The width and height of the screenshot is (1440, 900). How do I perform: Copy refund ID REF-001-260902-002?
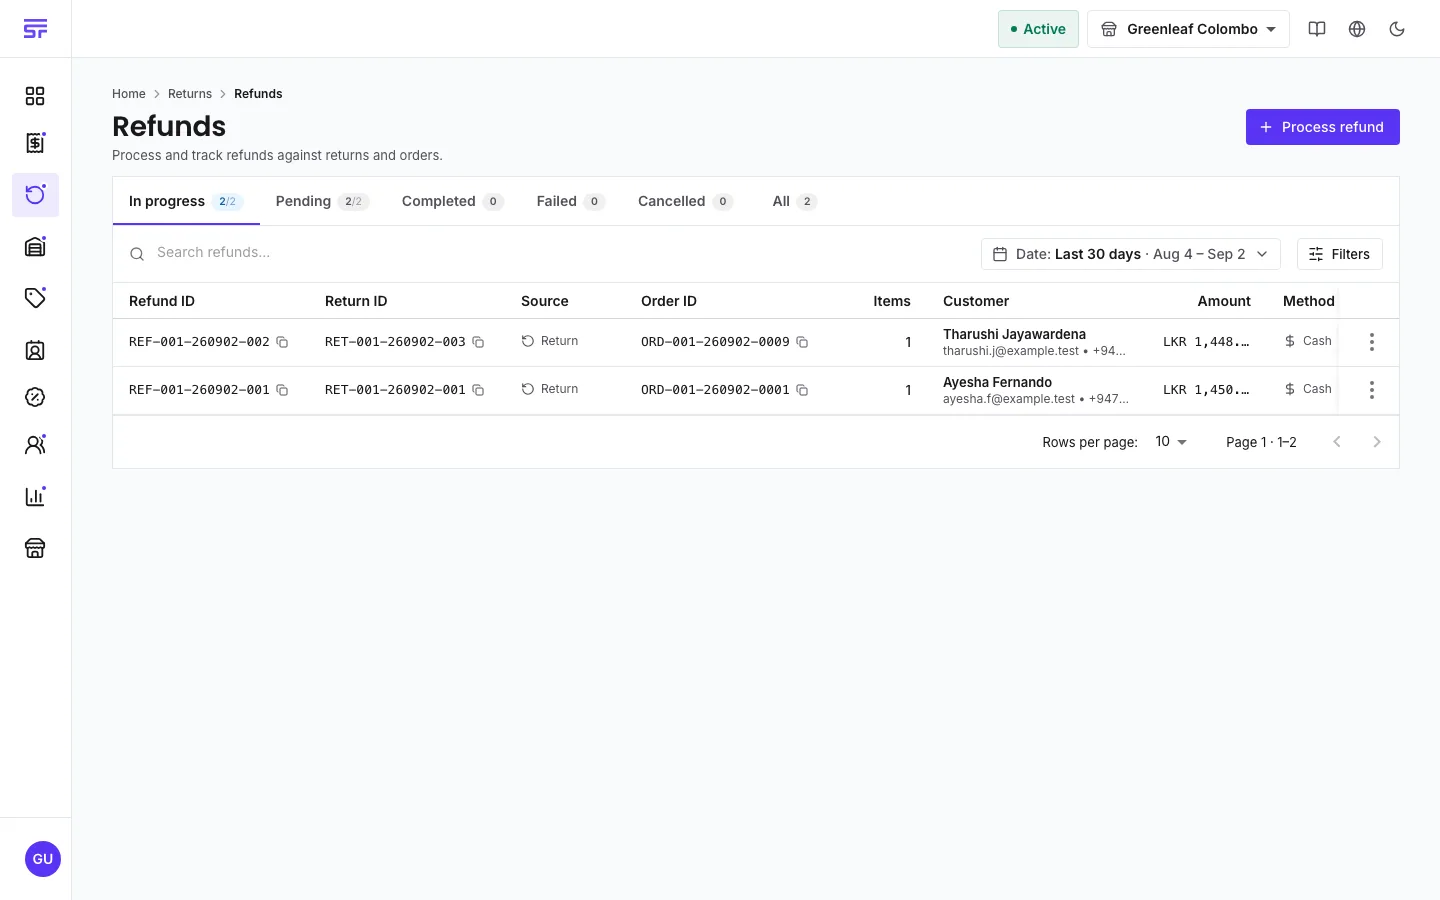click(282, 342)
